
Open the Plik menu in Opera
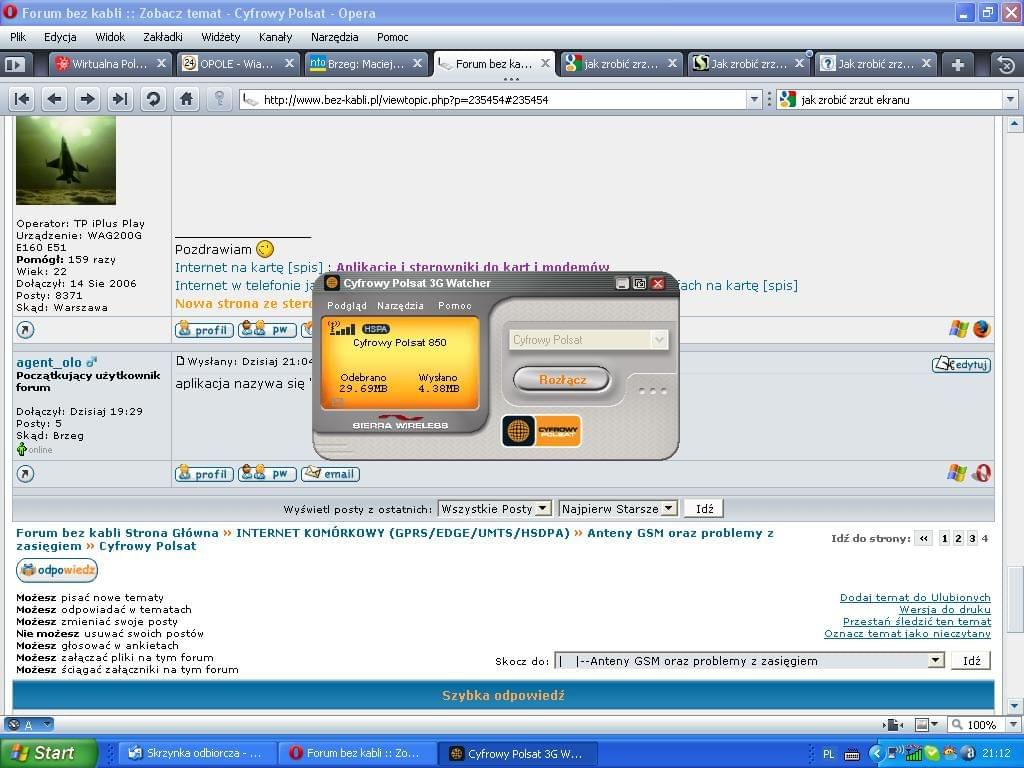pyautogui.click(x=18, y=37)
